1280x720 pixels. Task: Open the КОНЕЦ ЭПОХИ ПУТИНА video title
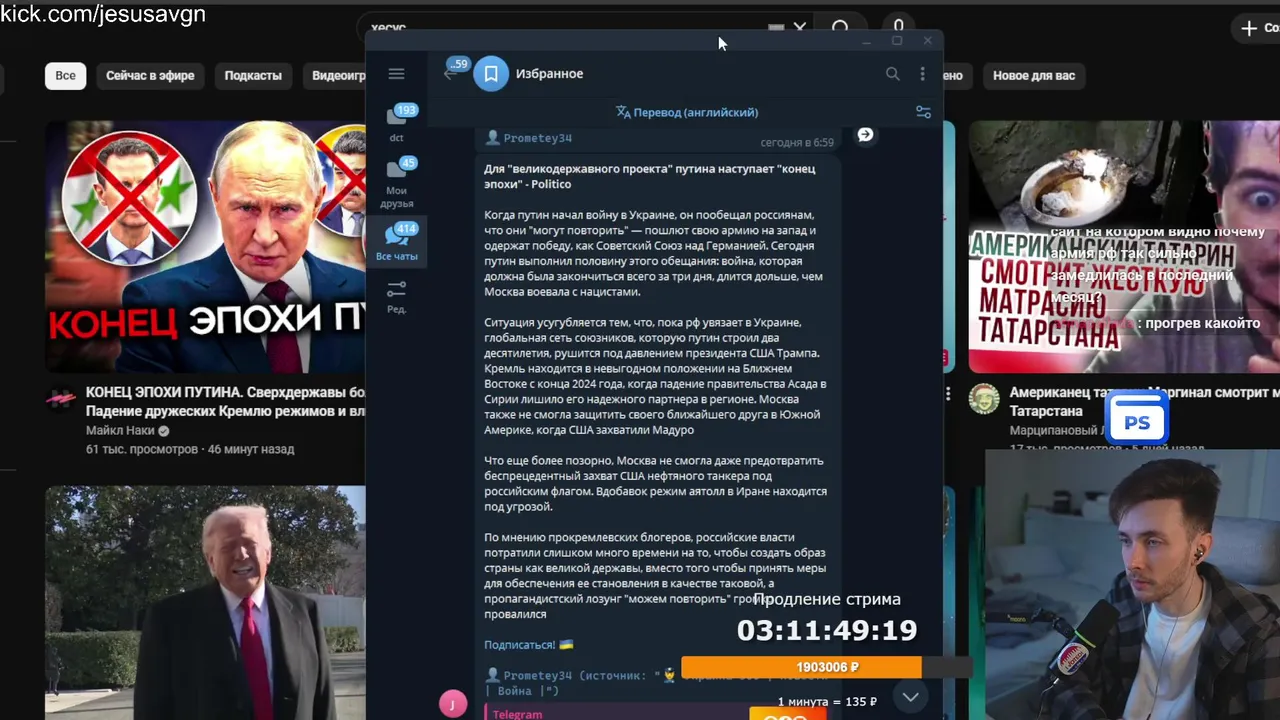coord(225,401)
